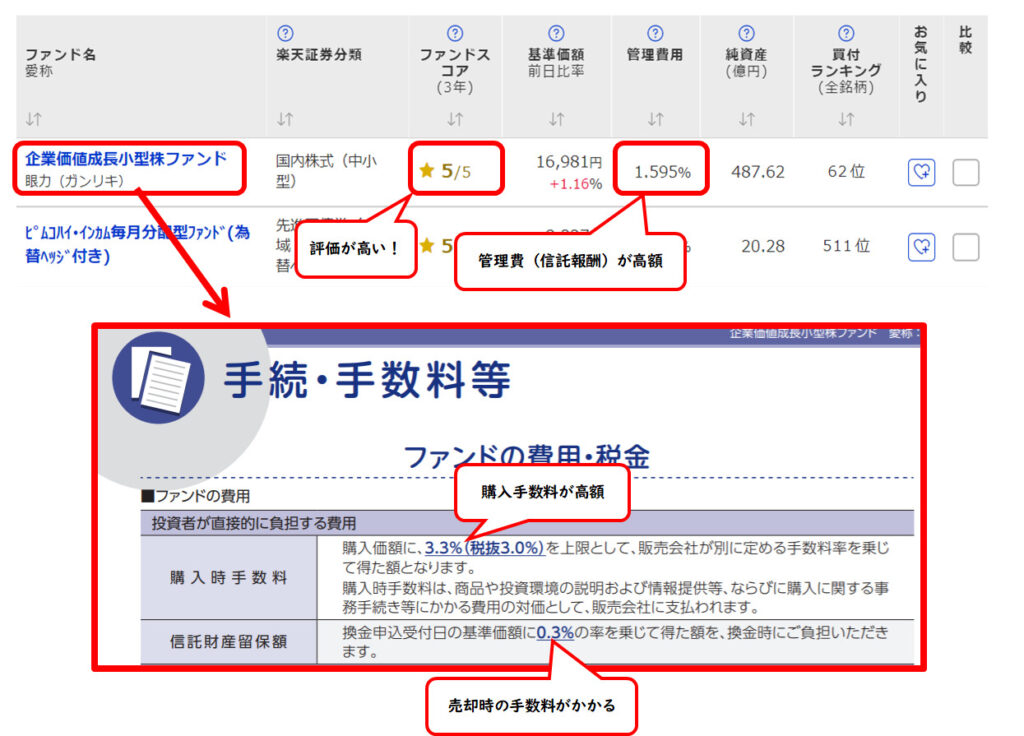The height and width of the screenshot is (736, 1024).
Task: Check compare box for 企業価値成長小型株ファンド
Action: click(x=966, y=172)
